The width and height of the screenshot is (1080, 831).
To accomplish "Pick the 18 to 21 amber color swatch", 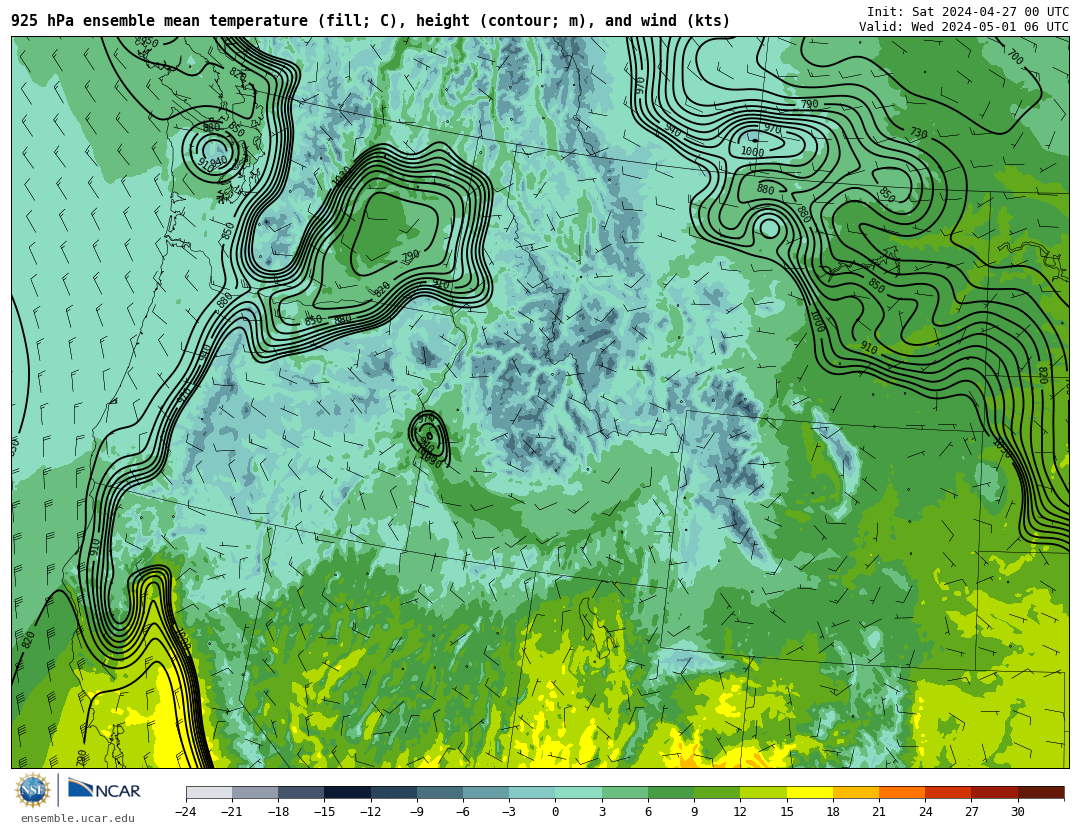I will 856,792.
